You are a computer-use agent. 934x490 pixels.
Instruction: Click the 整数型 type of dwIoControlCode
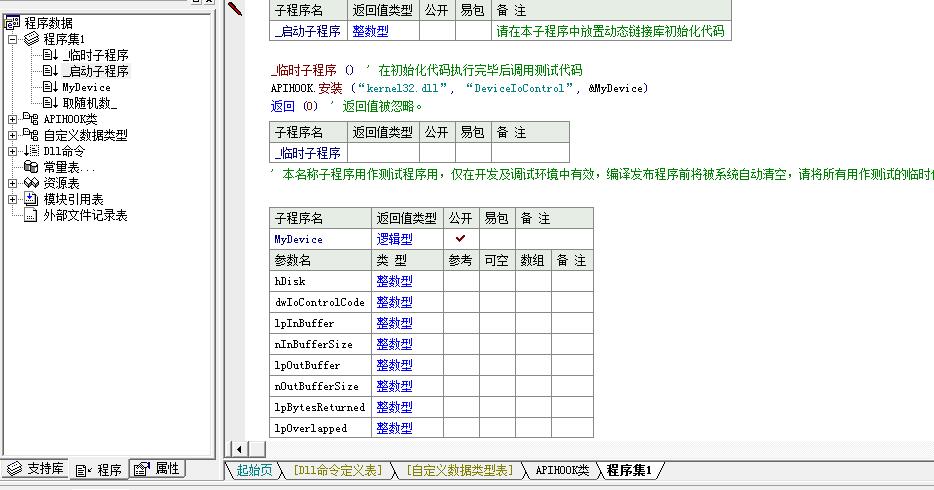[x=394, y=302]
